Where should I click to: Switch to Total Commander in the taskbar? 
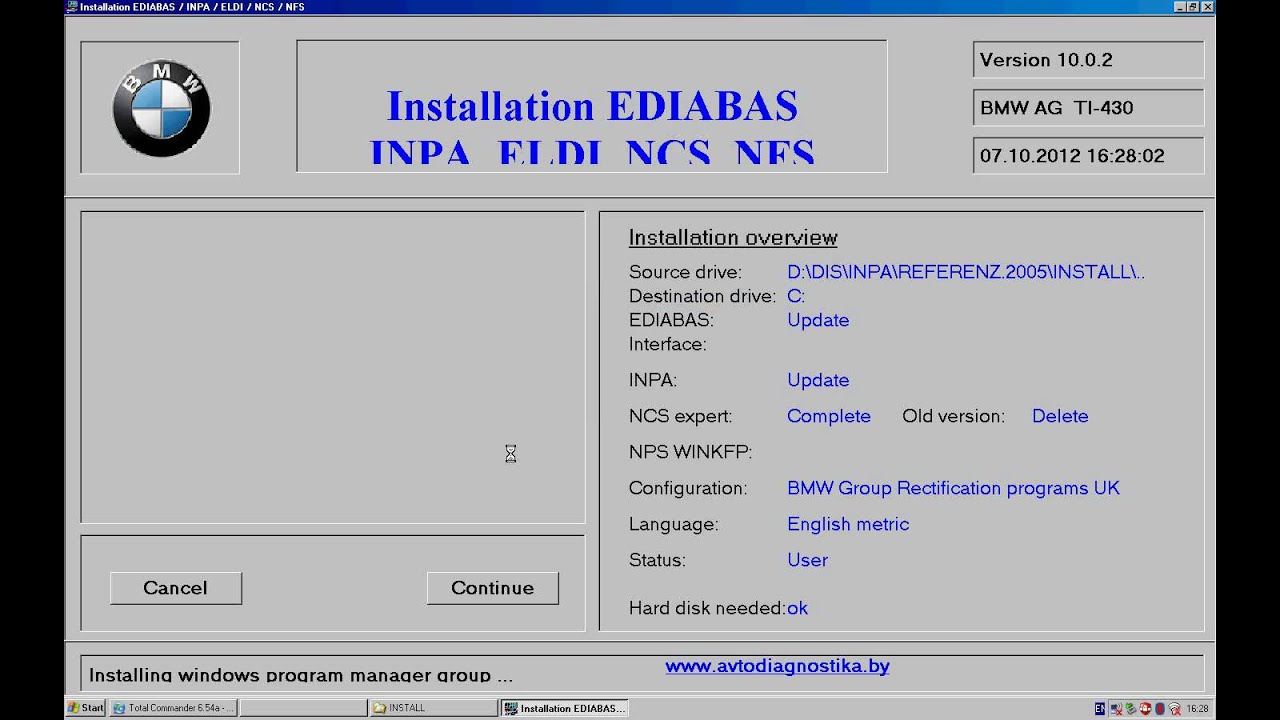[173, 708]
